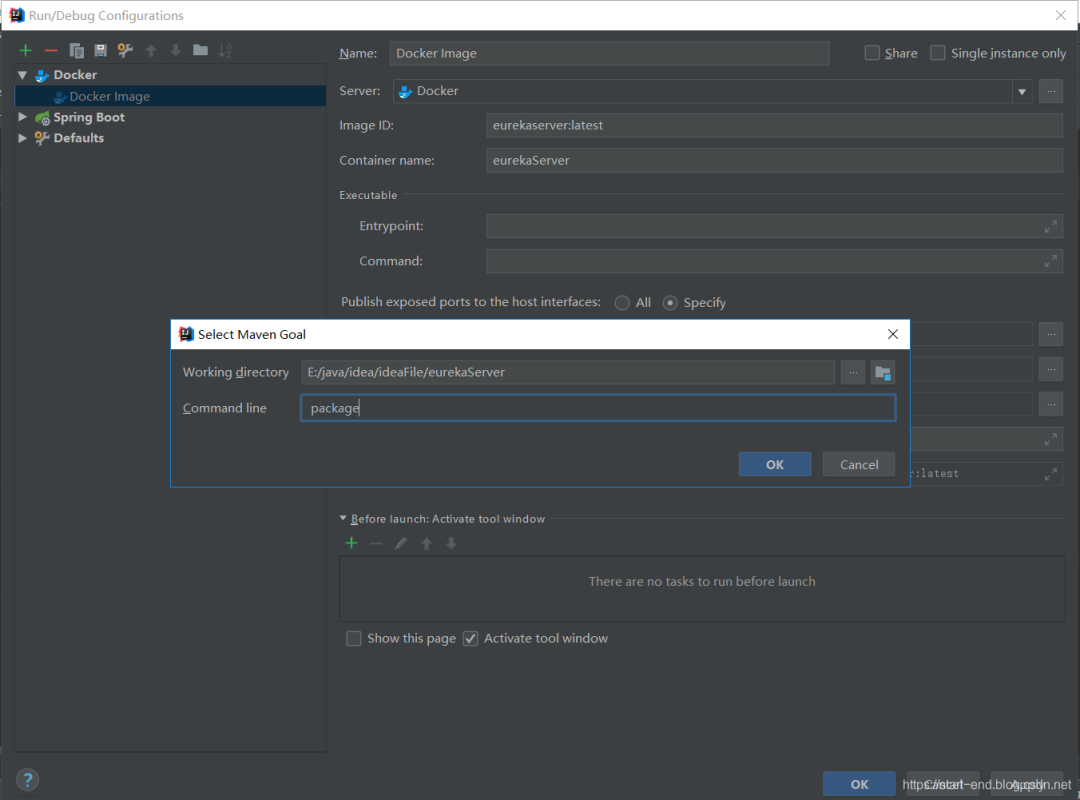
Task: Select Docker Image in the configuration tree
Action: (110, 95)
